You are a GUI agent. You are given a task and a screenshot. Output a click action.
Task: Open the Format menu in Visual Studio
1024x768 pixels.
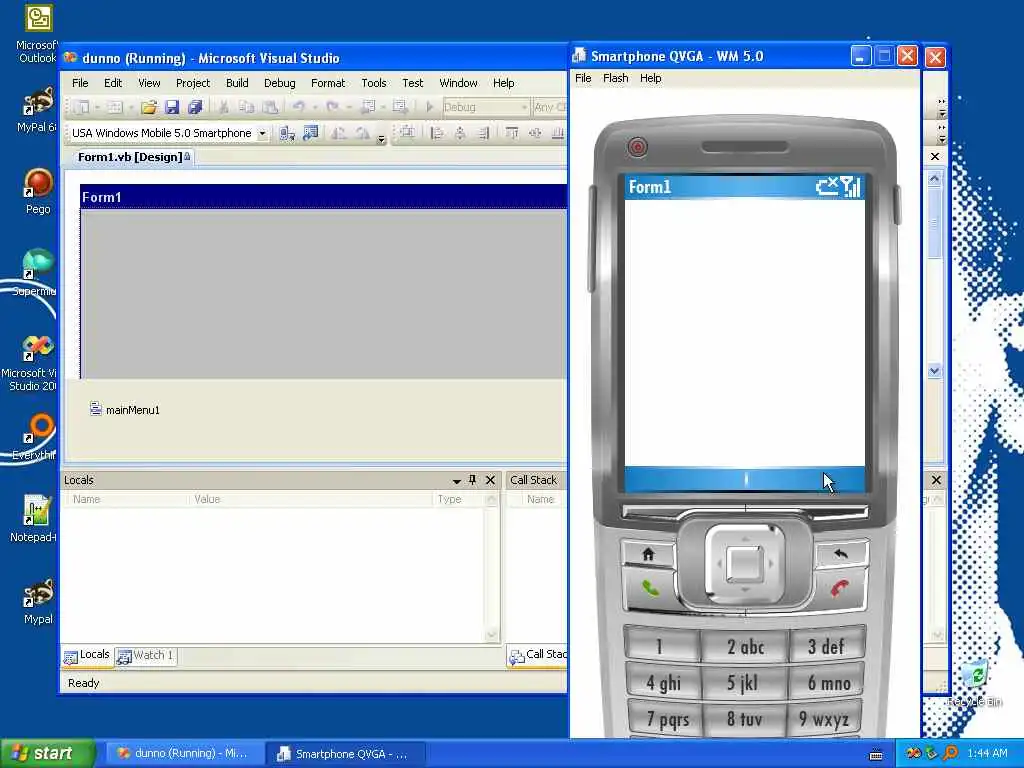pos(328,83)
